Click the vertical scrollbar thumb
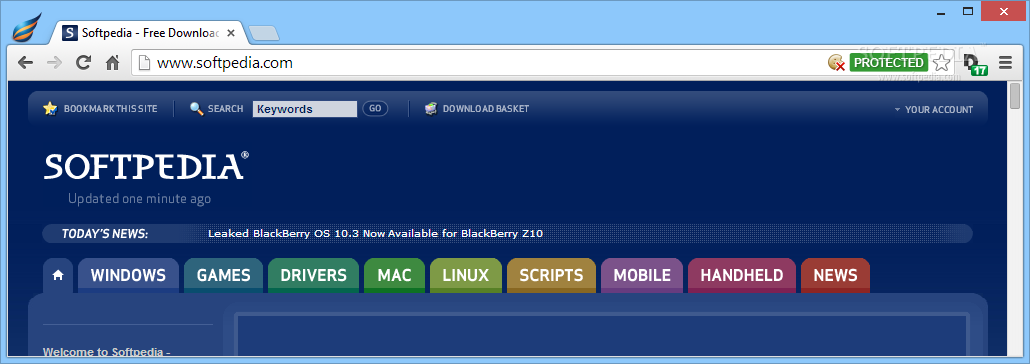1030x364 pixels. [1015, 96]
